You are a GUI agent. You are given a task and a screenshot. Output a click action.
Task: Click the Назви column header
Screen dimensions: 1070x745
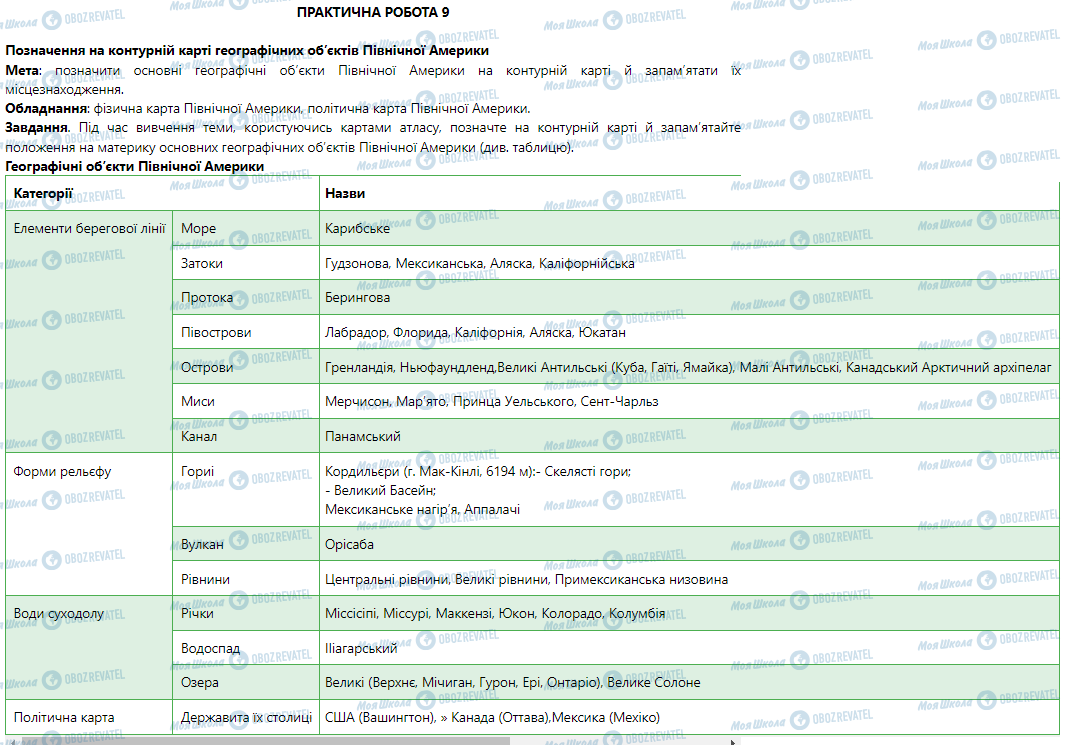pos(345,193)
